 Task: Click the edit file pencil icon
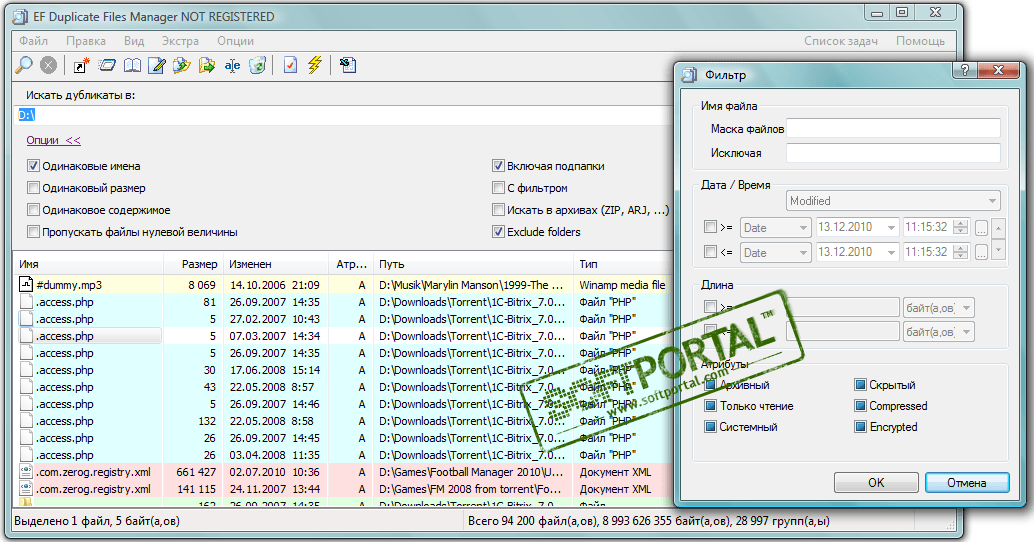pos(157,65)
